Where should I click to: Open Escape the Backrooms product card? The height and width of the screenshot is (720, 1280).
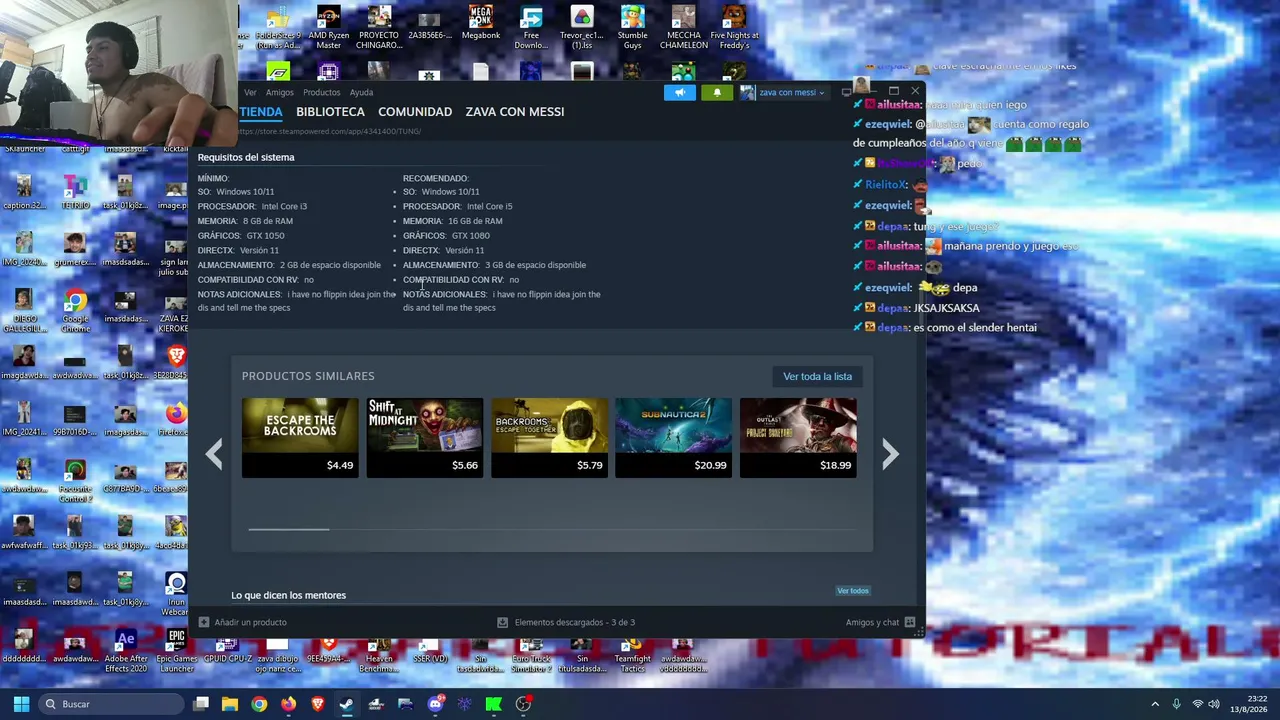(x=300, y=437)
